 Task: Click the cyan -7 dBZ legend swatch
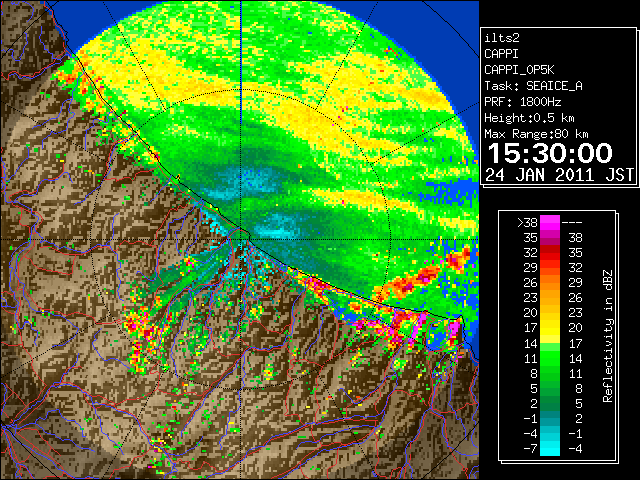(550, 448)
